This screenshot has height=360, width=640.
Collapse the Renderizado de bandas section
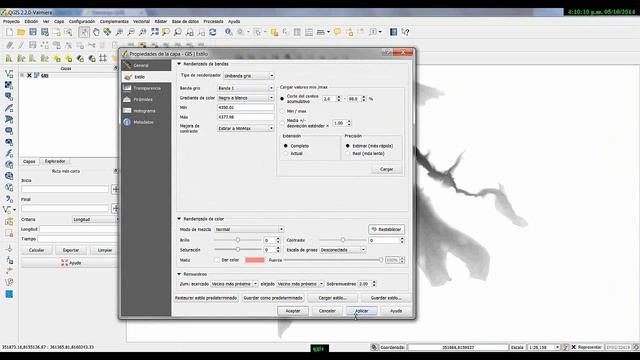179,64
